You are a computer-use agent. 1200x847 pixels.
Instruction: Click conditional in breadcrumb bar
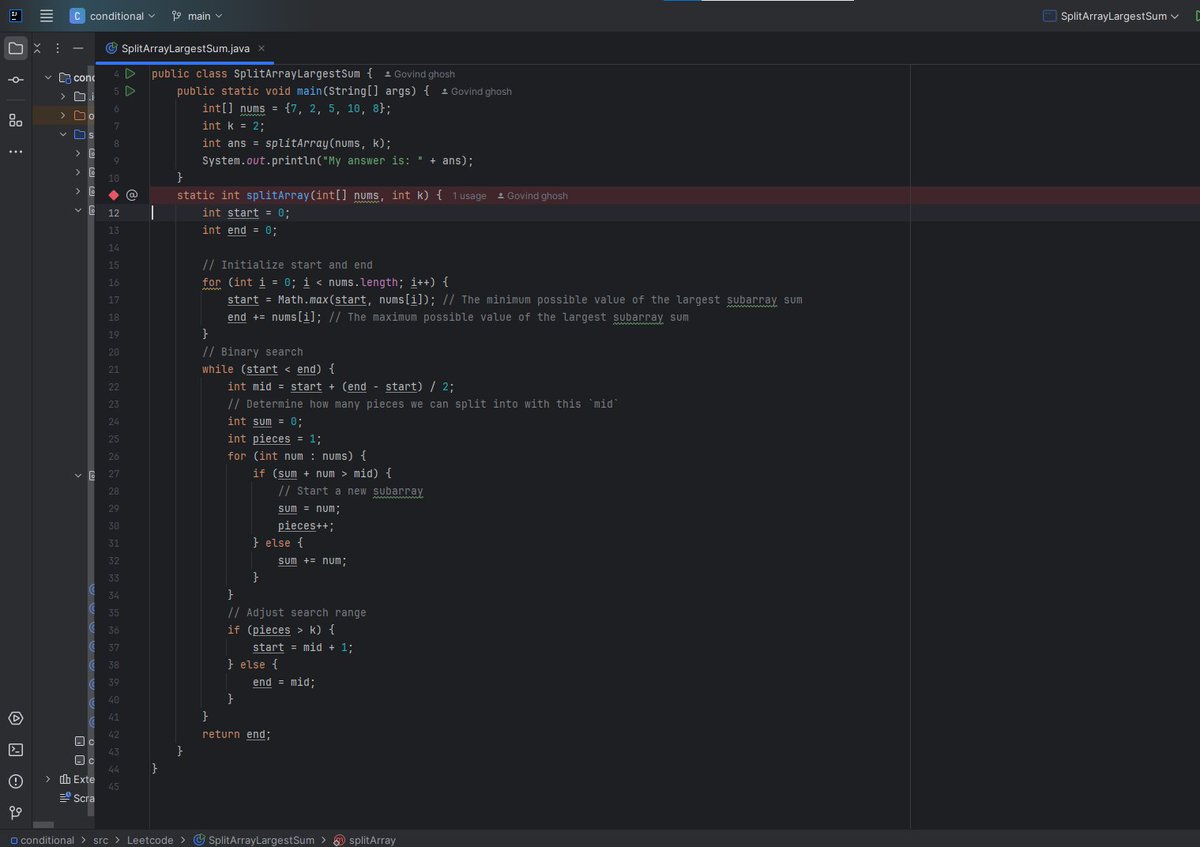41,840
